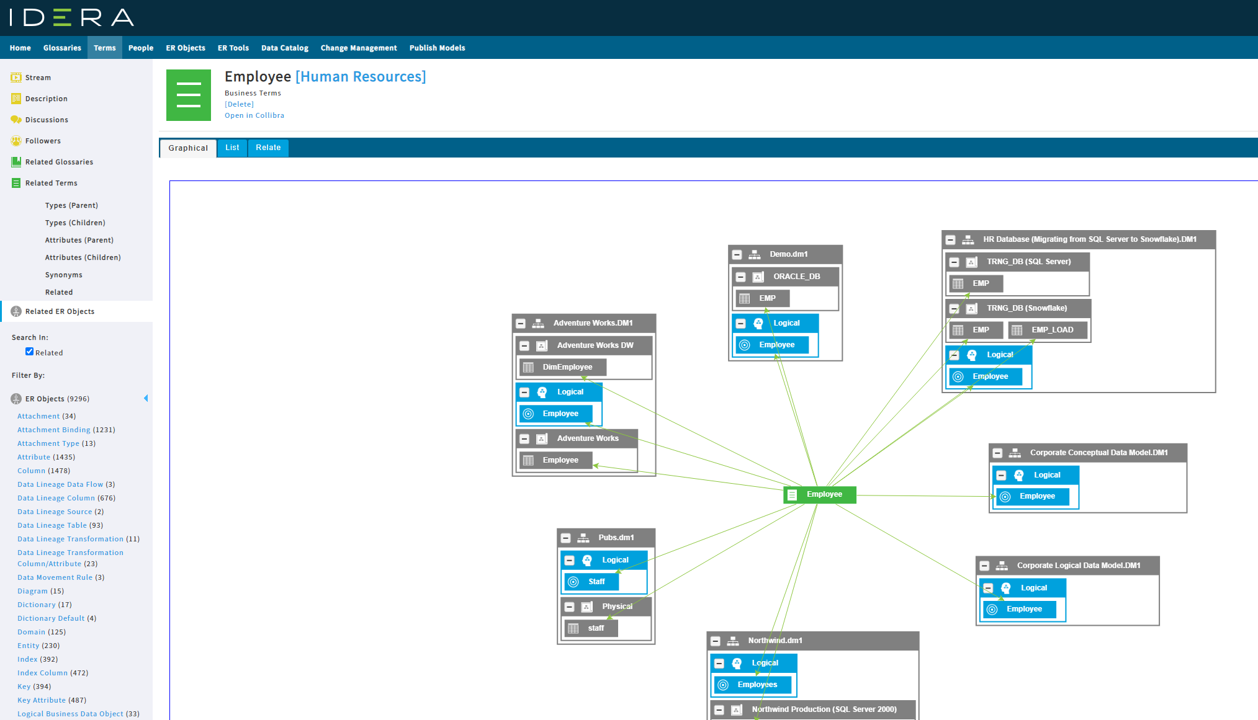Click the EMP_LOAD table icon
This screenshot has width=1258, height=720.
tap(1017, 330)
